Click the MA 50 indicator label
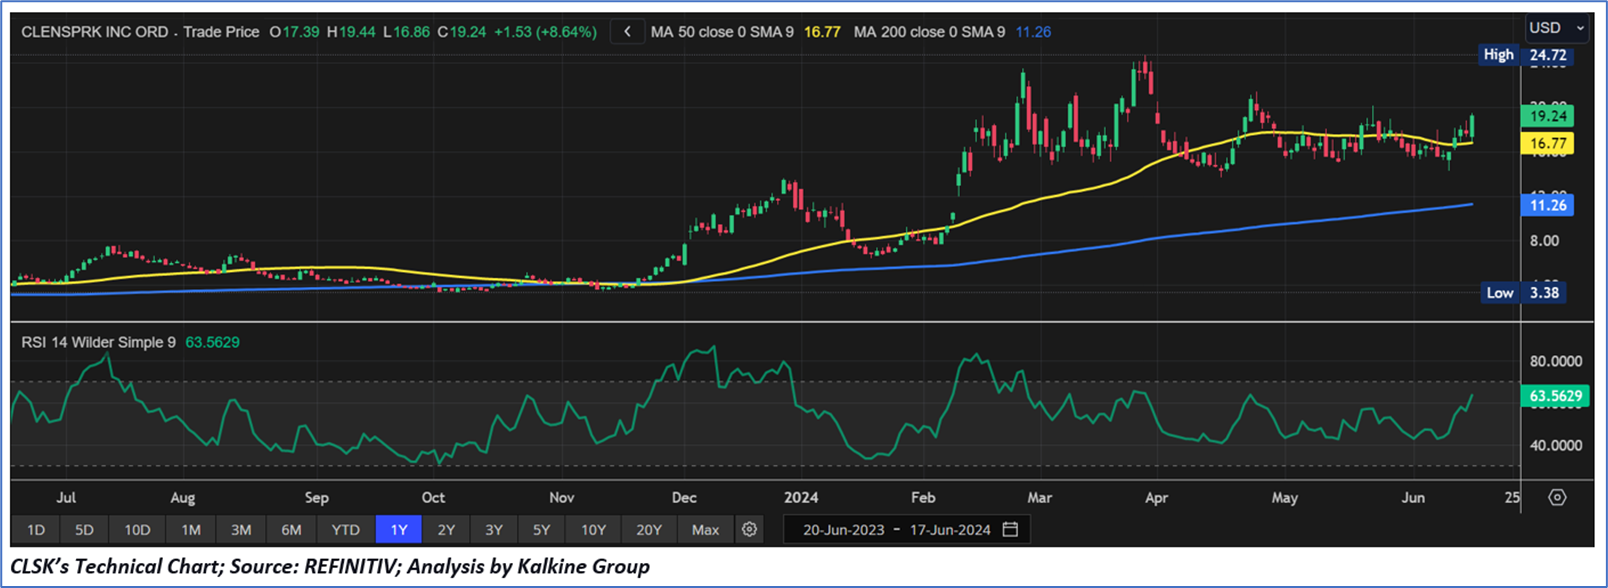This screenshot has height=588, width=1608. 721,32
